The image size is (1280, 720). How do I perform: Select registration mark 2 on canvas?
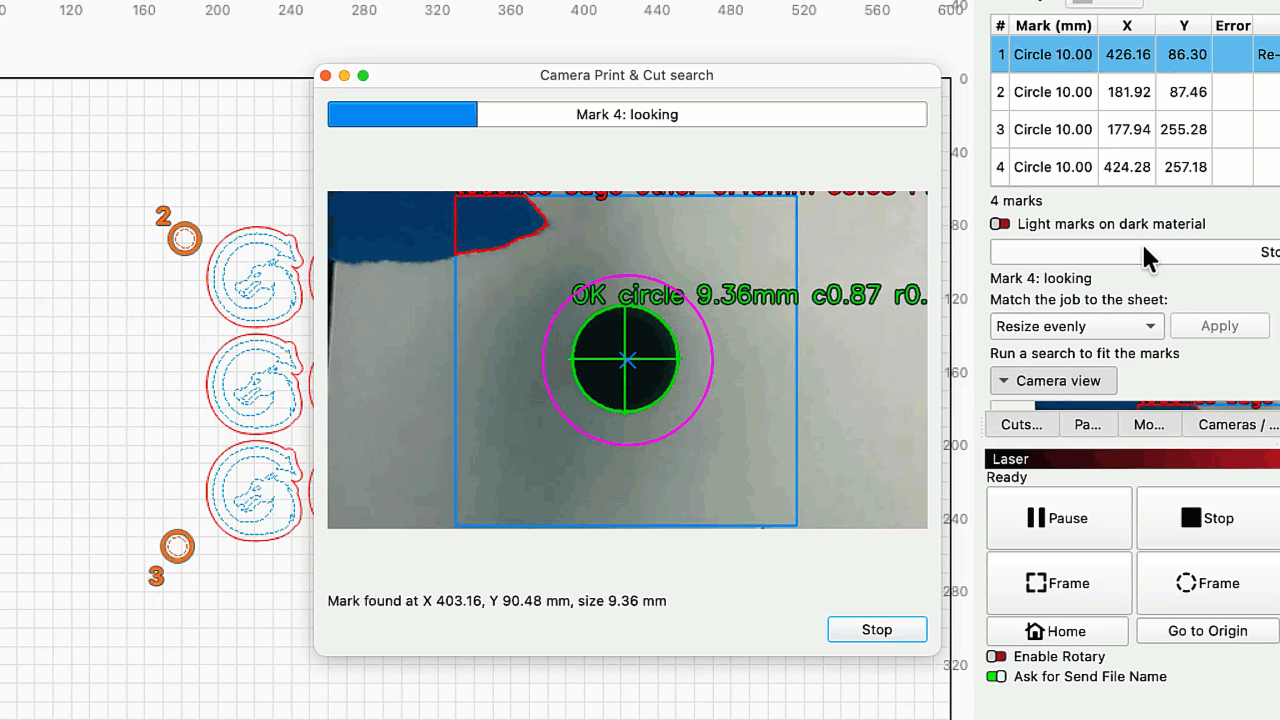[184, 239]
